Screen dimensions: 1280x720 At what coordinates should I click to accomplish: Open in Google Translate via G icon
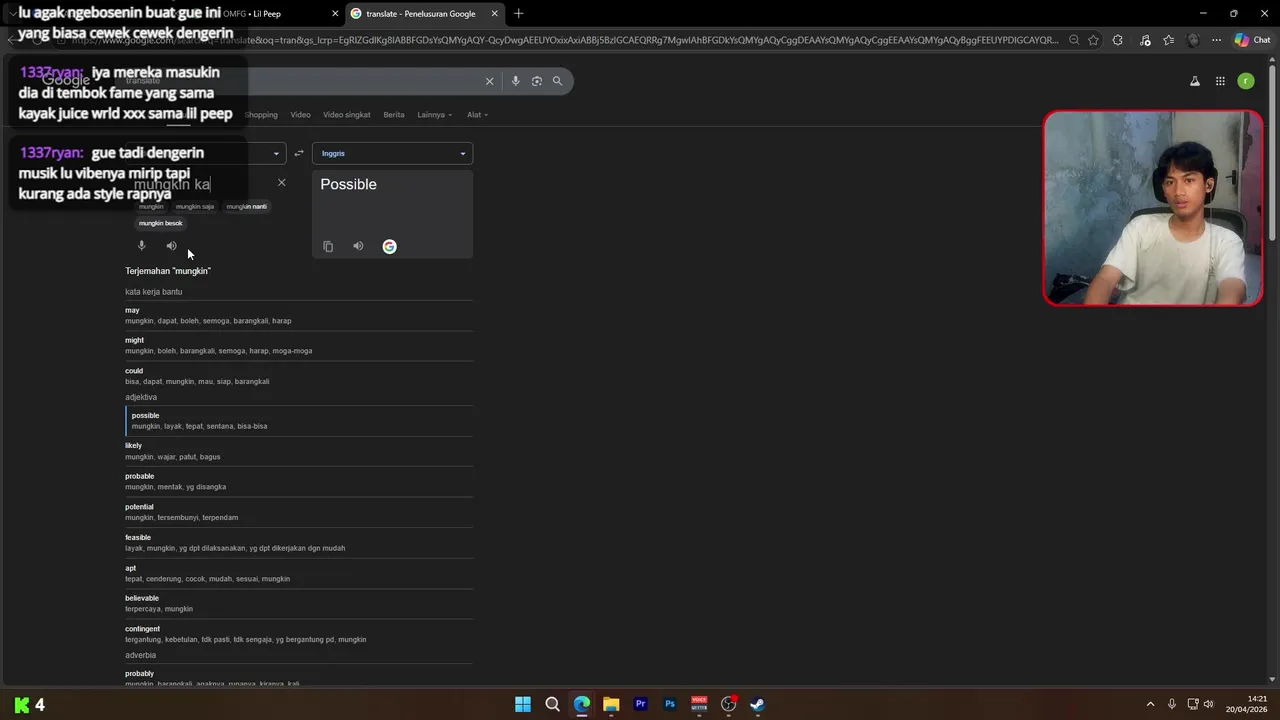(389, 246)
